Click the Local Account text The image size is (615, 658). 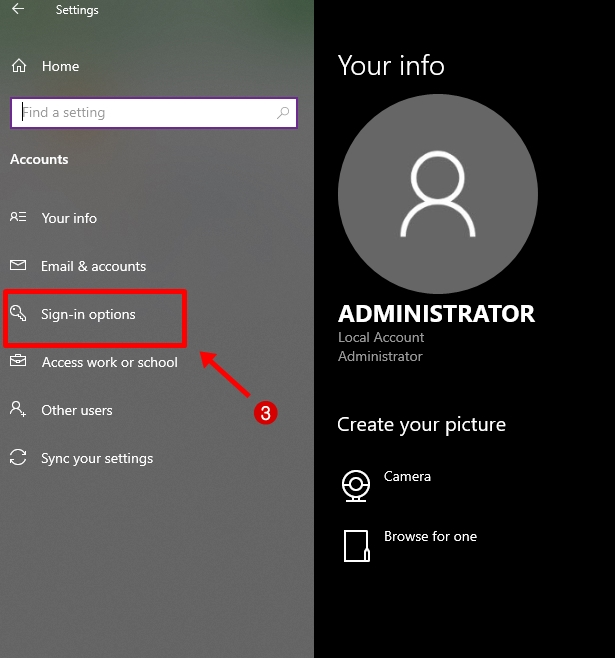click(381, 337)
